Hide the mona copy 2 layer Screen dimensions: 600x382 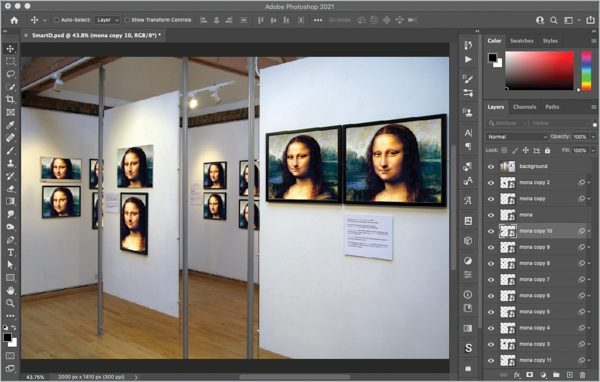coord(491,183)
